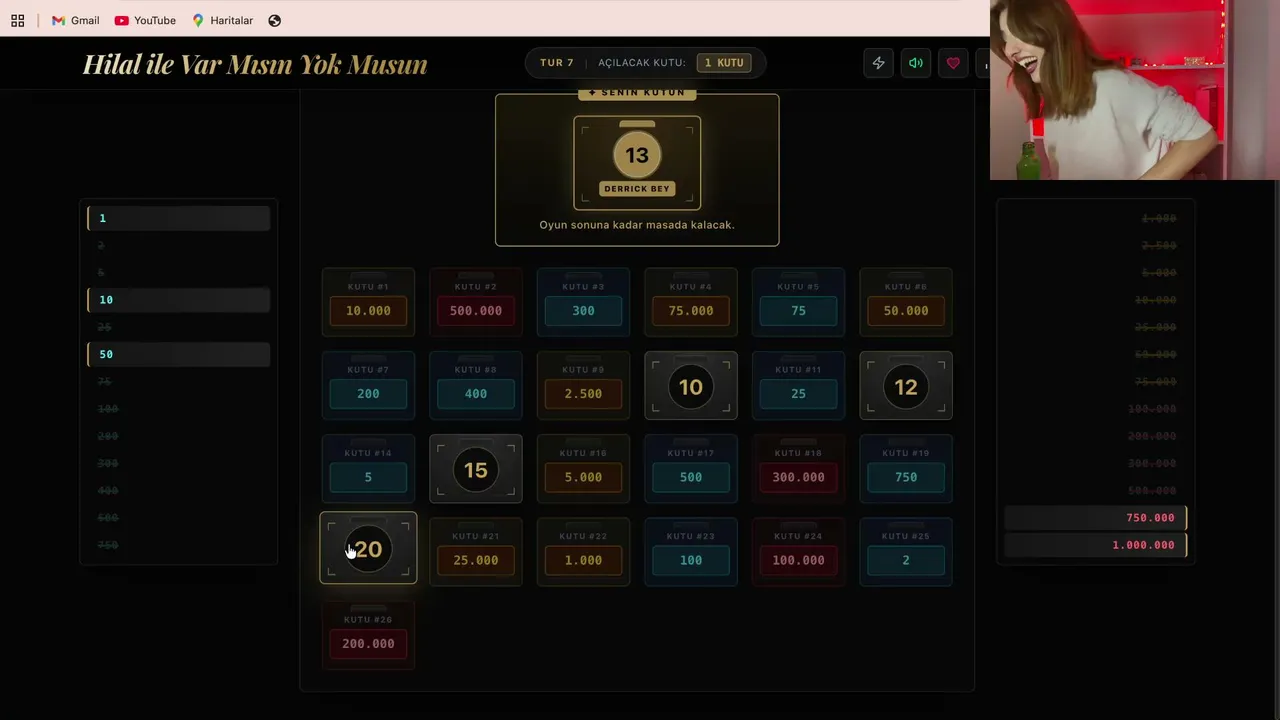Viewport: 1280px width, 720px height.
Task: Select unopened box number 10
Action: pos(691,386)
